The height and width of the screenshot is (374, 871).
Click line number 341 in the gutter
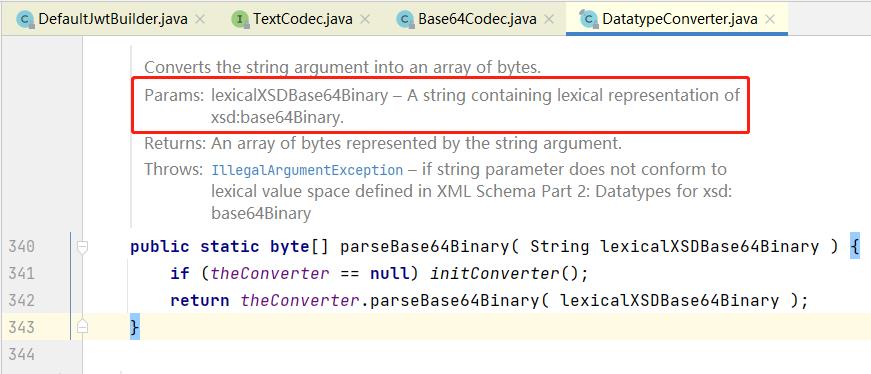(21, 273)
